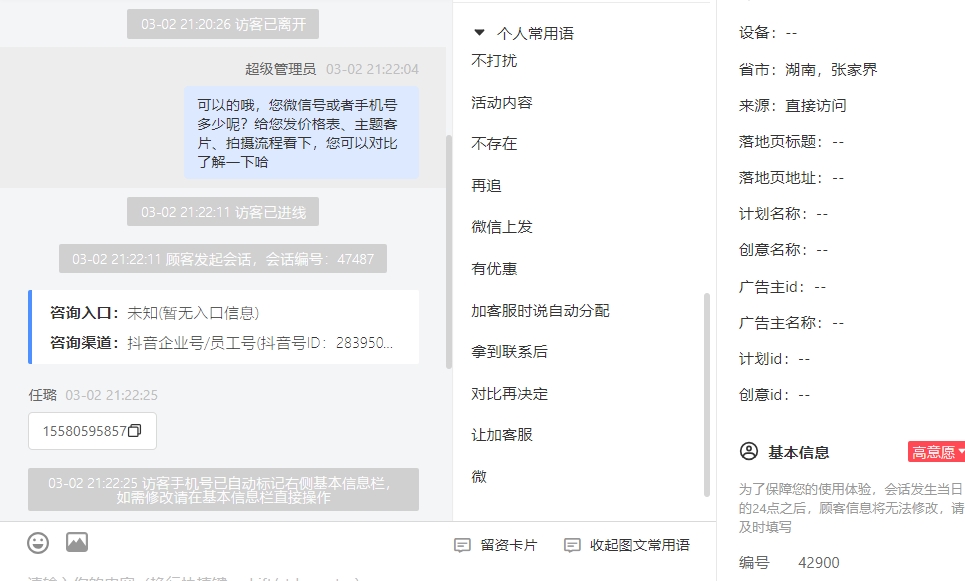965x581 pixels.
Task: Click the 收起图文常用语 icon
Action: coord(572,545)
